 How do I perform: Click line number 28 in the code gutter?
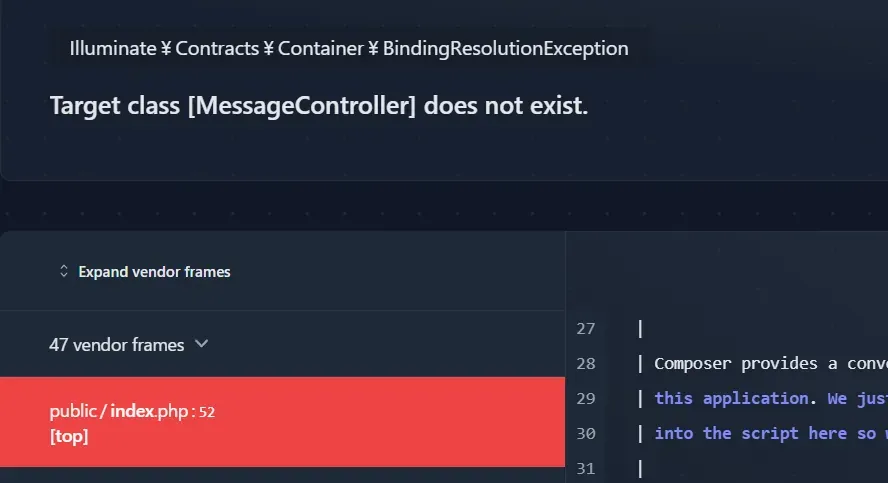[586, 363]
